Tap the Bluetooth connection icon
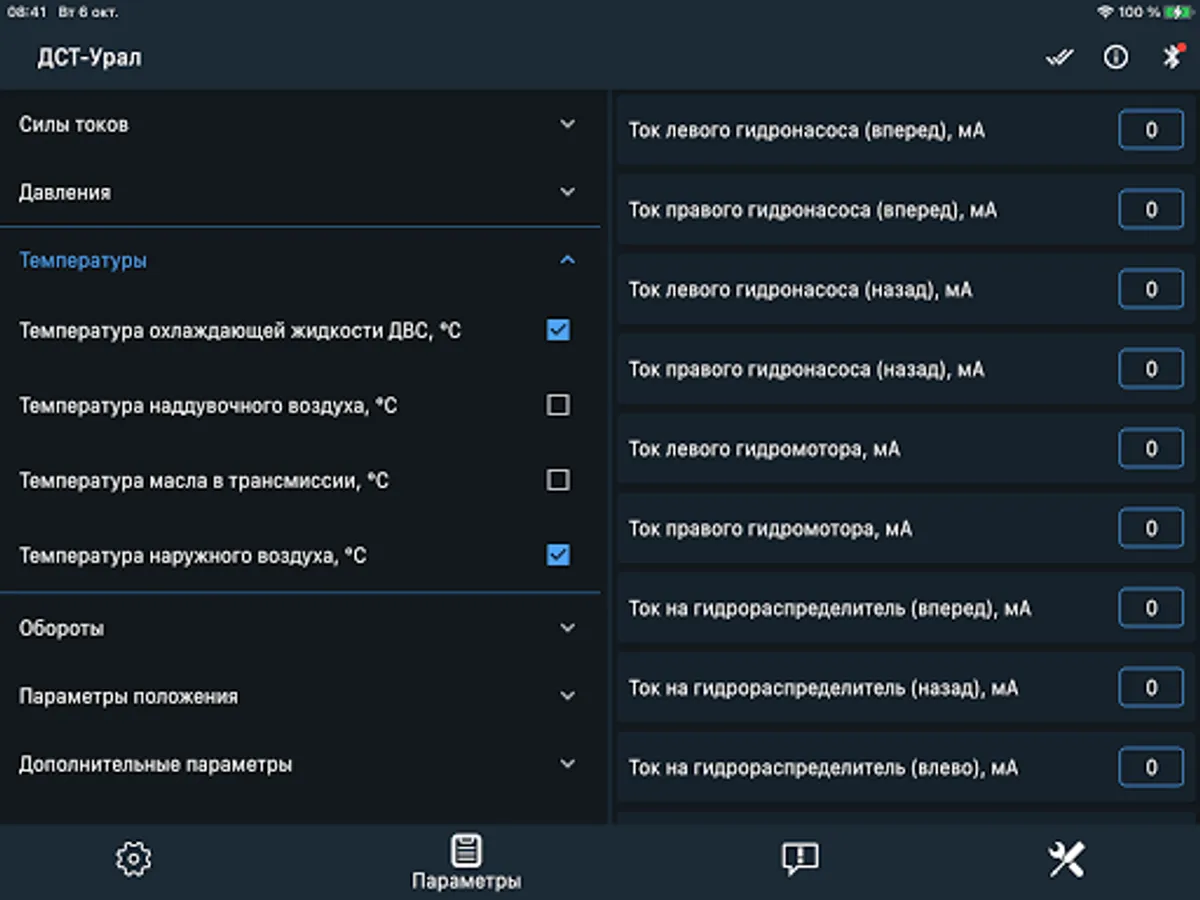The image size is (1200, 900). coord(1172,57)
